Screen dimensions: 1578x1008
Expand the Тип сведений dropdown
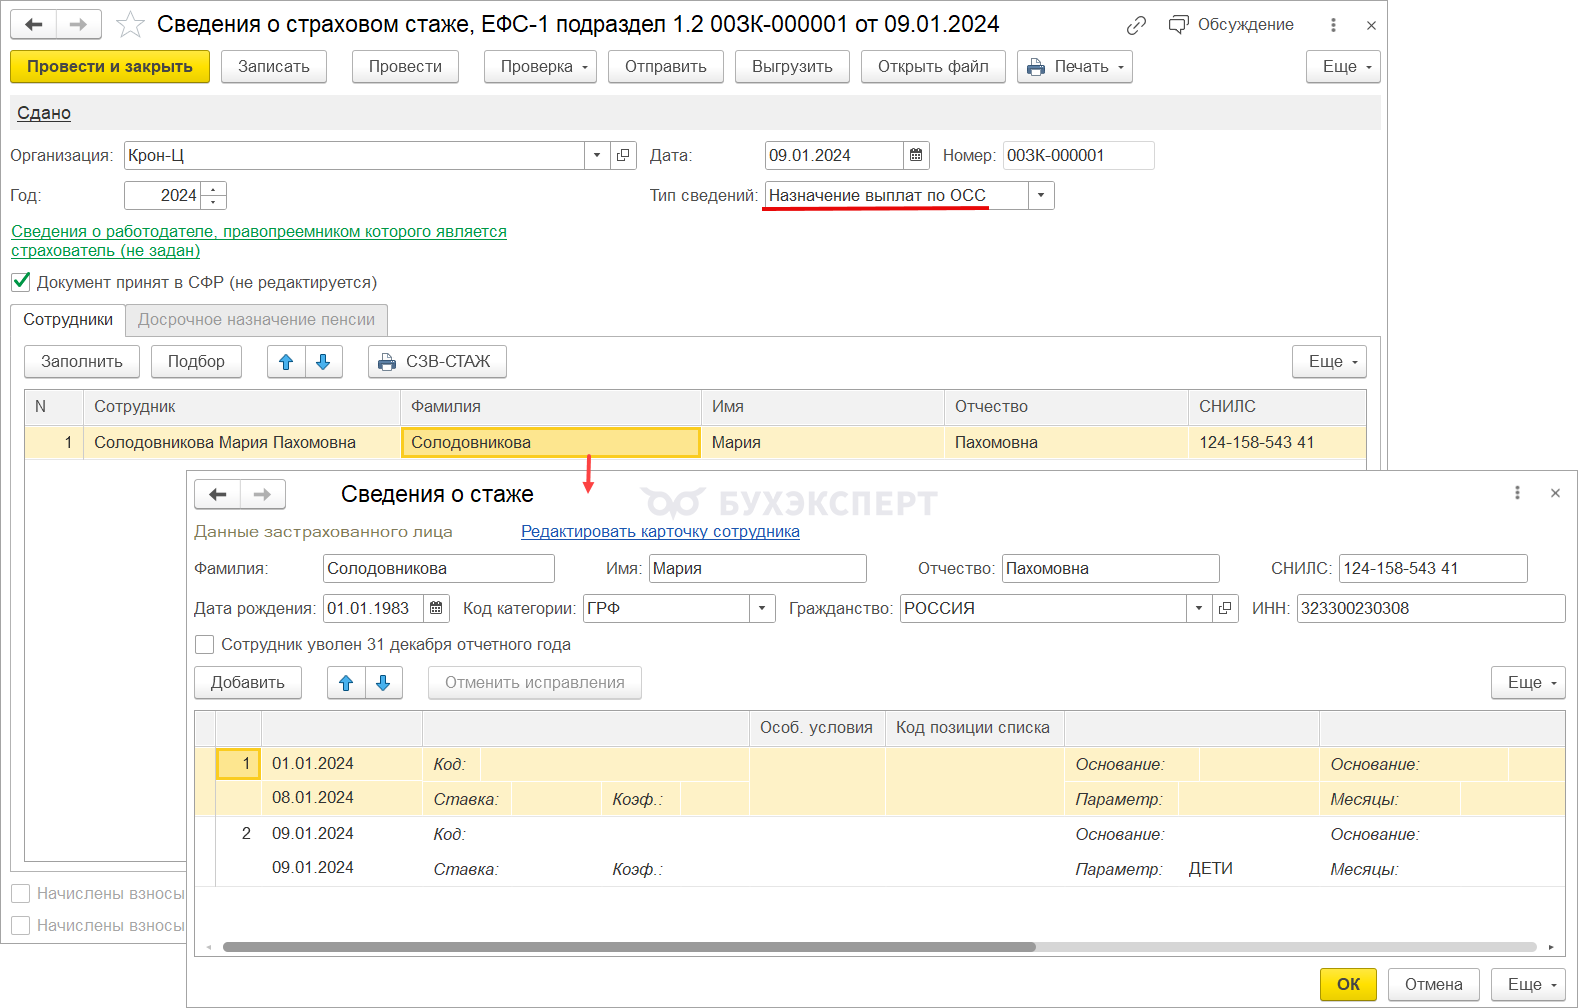click(x=1041, y=196)
